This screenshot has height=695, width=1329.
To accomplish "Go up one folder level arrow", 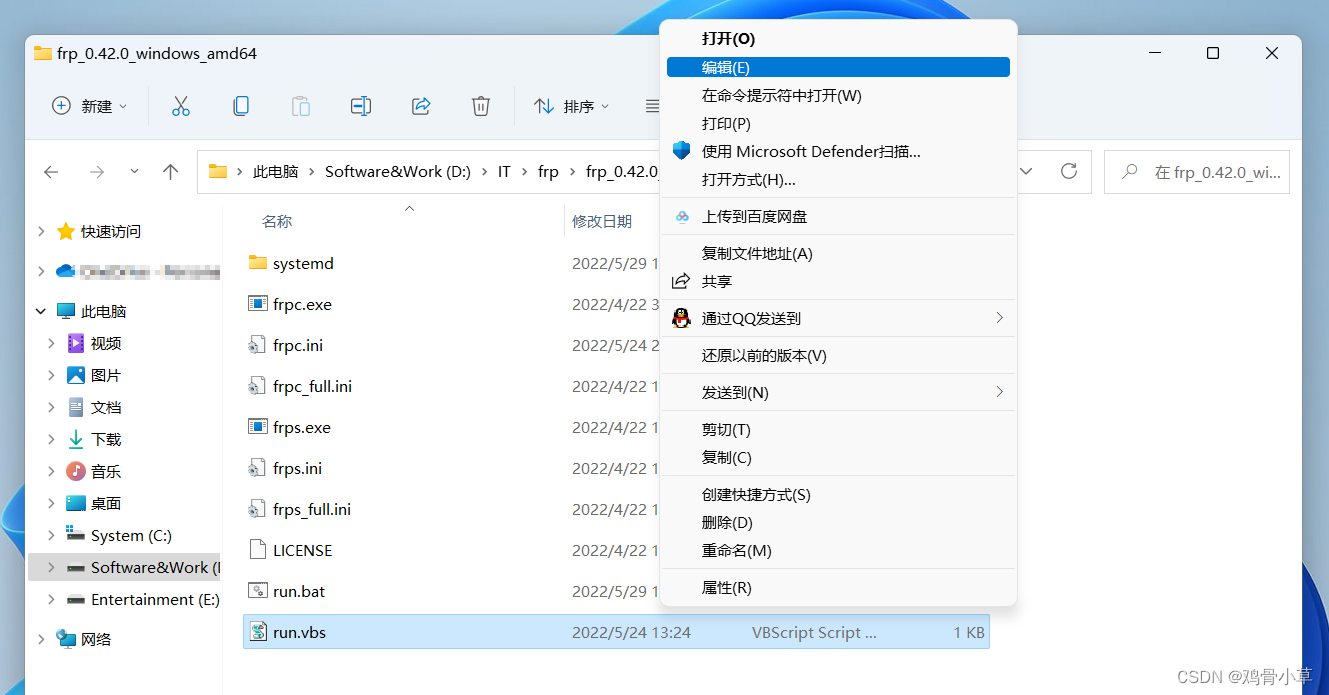I will point(171,172).
